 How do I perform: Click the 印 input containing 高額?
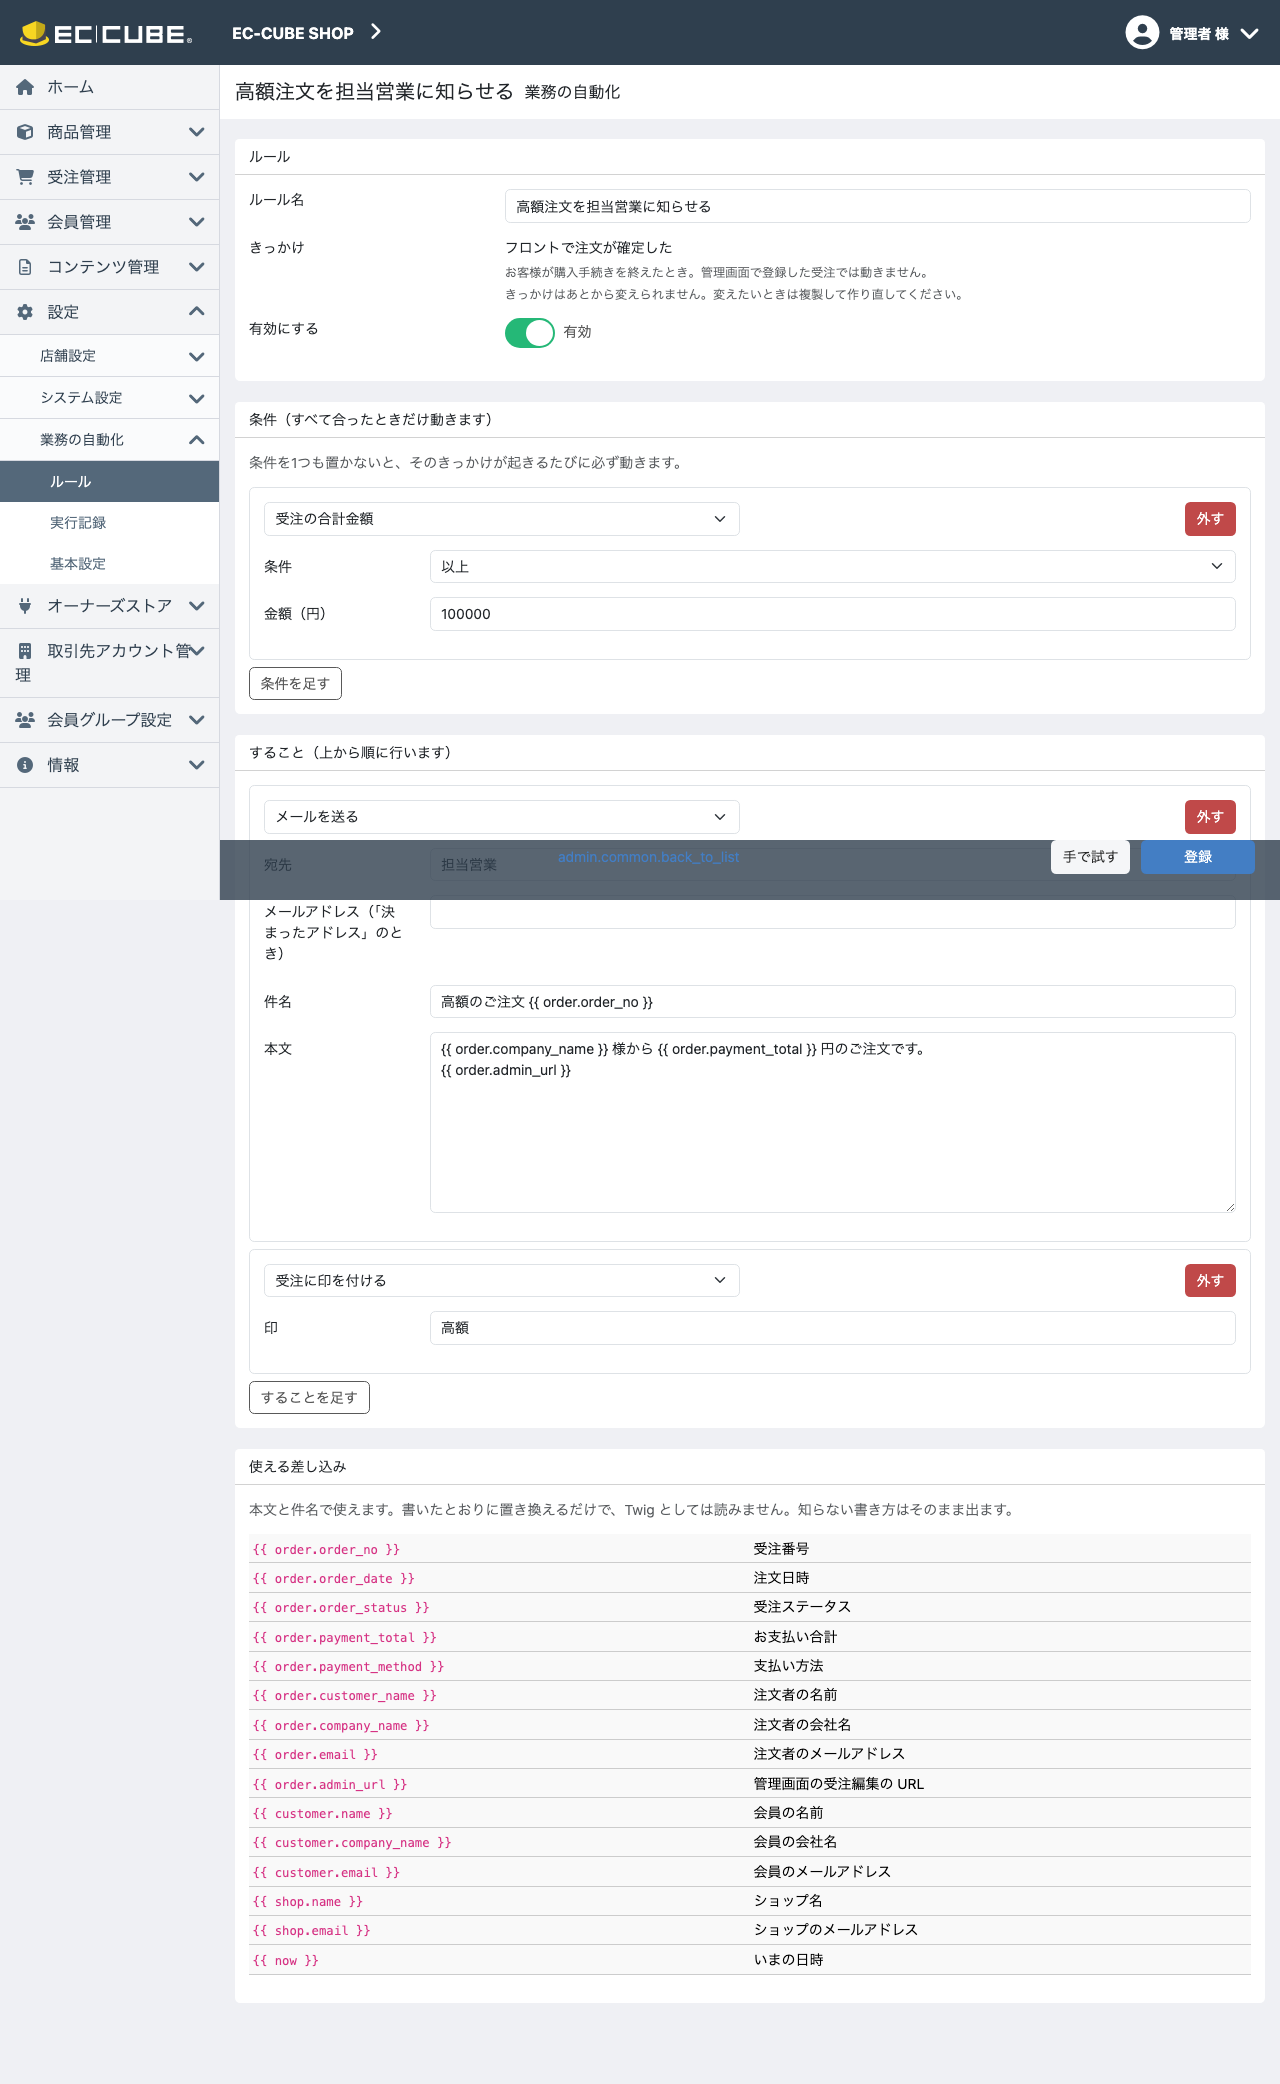tap(833, 1328)
